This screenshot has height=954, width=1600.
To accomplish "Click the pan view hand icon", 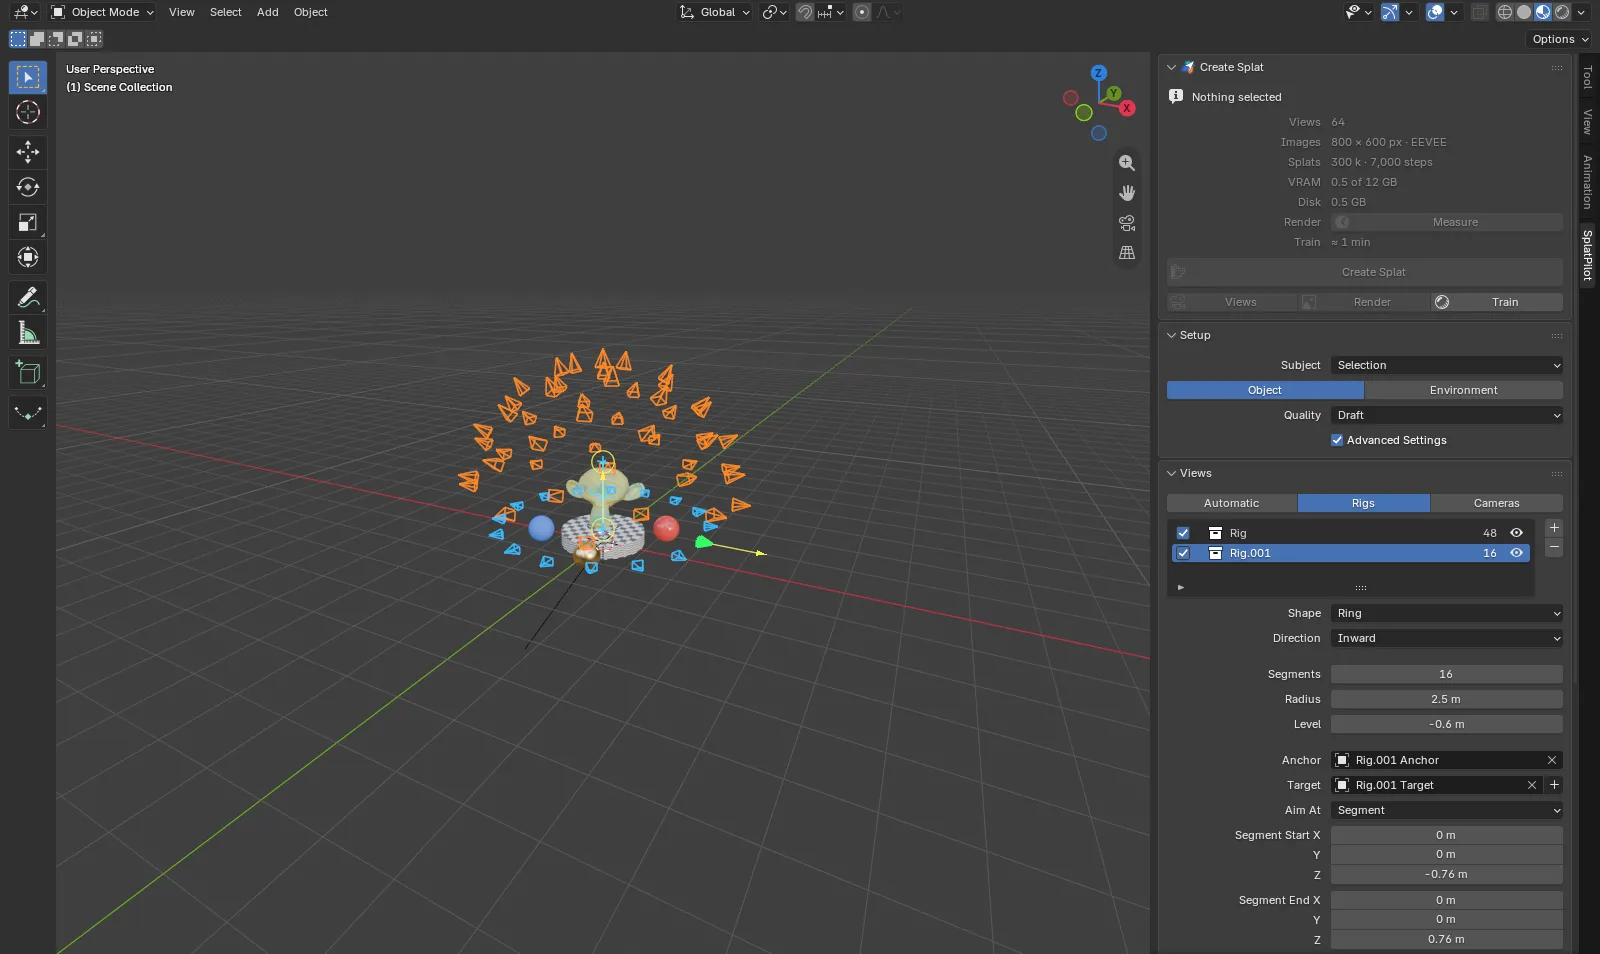I will click(1127, 193).
